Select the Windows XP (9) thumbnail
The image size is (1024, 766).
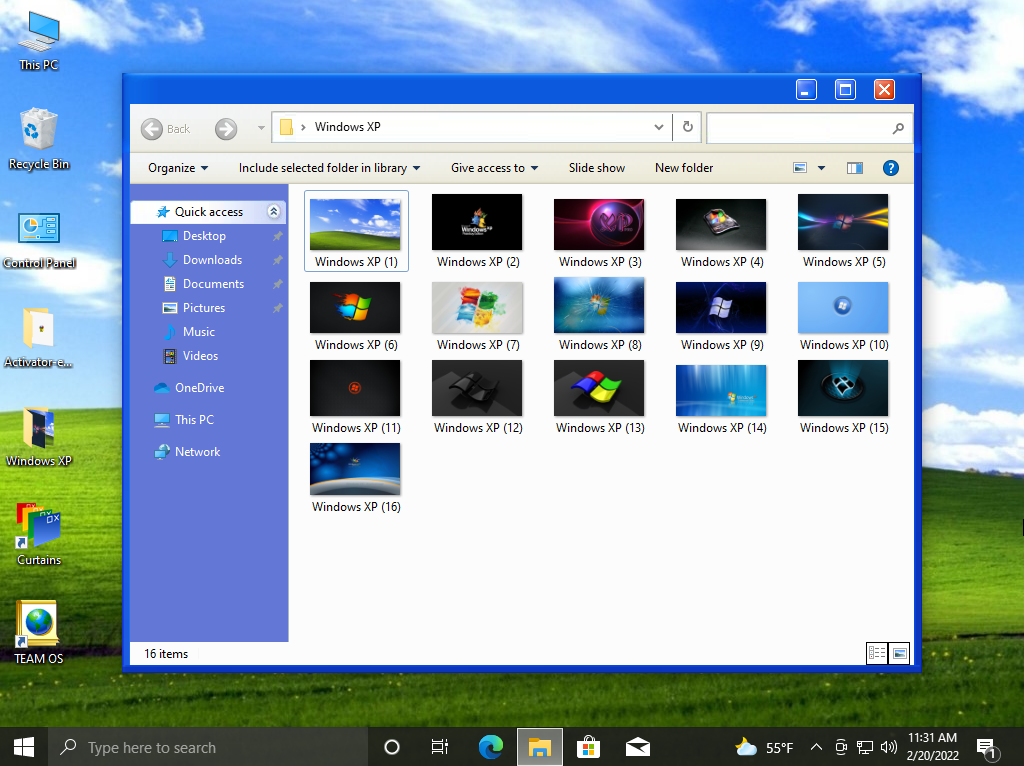click(x=722, y=316)
